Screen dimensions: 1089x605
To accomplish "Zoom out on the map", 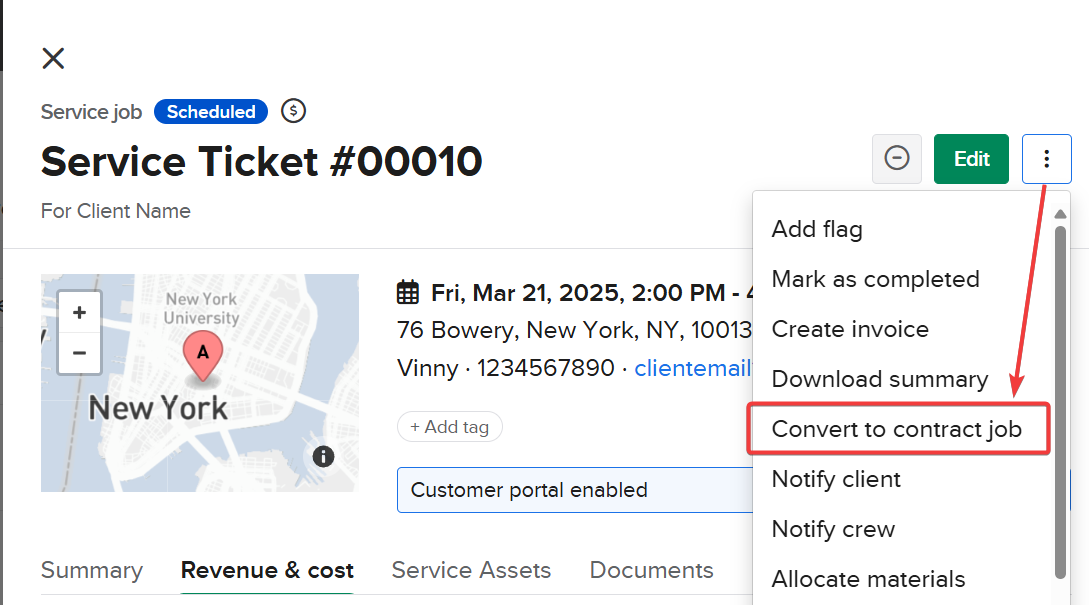I will point(80,352).
